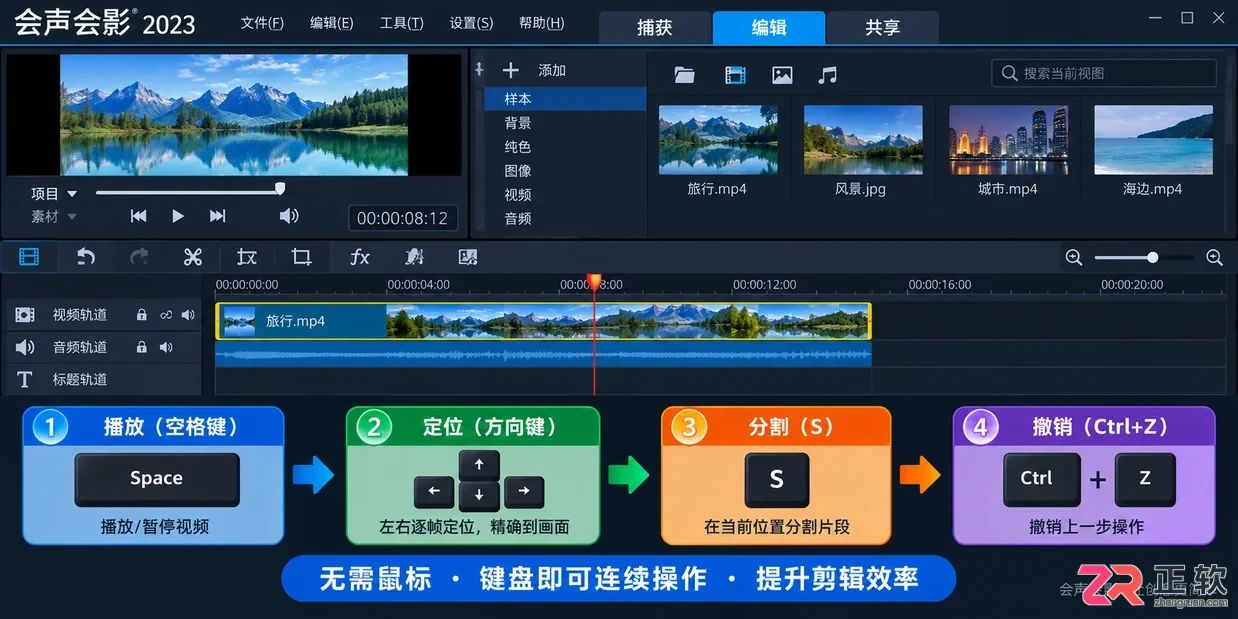Select the 纯色 library category

point(565,147)
